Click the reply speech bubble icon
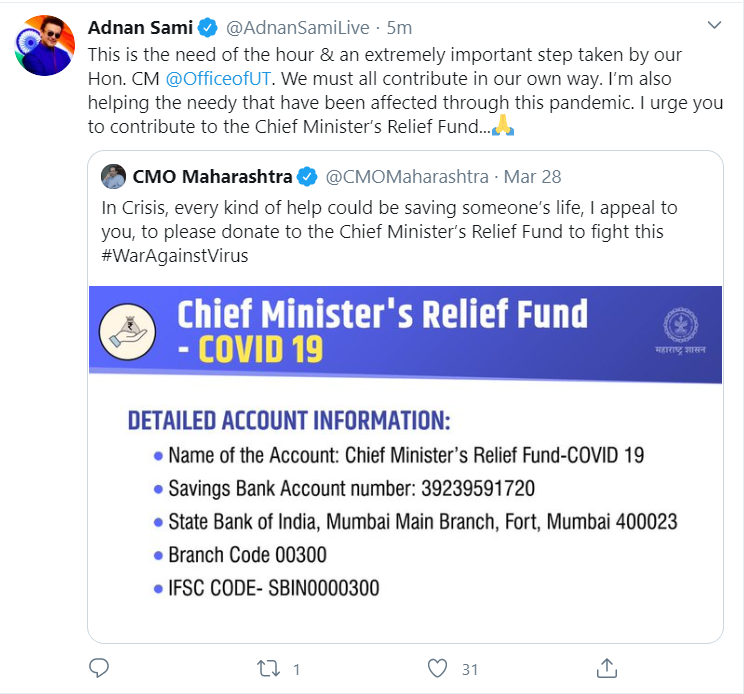 coord(98,667)
